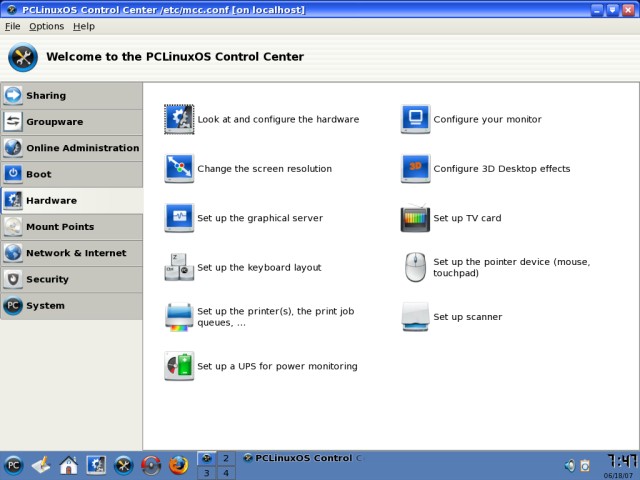Open the PC start menu in taskbar
This screenshot has width=640, height=480.
pyautogui.click(x=13, y=465)
